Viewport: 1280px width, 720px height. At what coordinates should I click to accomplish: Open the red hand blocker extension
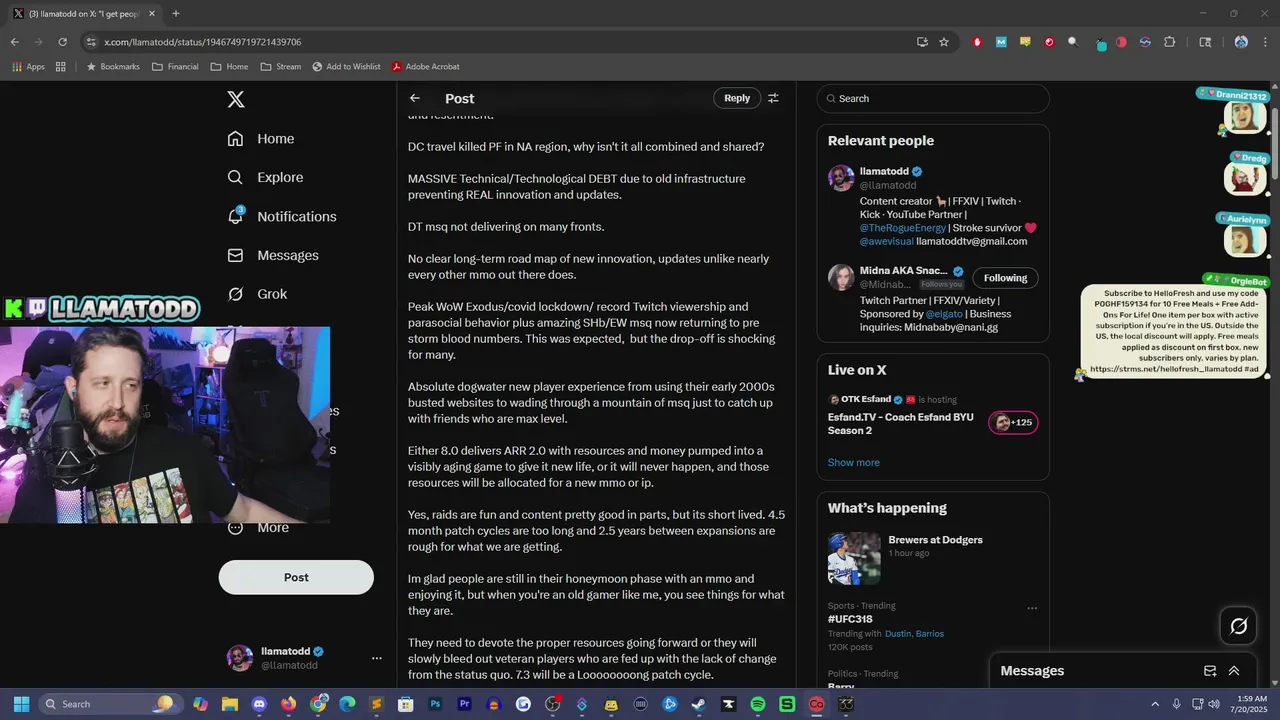pos(977,42)
